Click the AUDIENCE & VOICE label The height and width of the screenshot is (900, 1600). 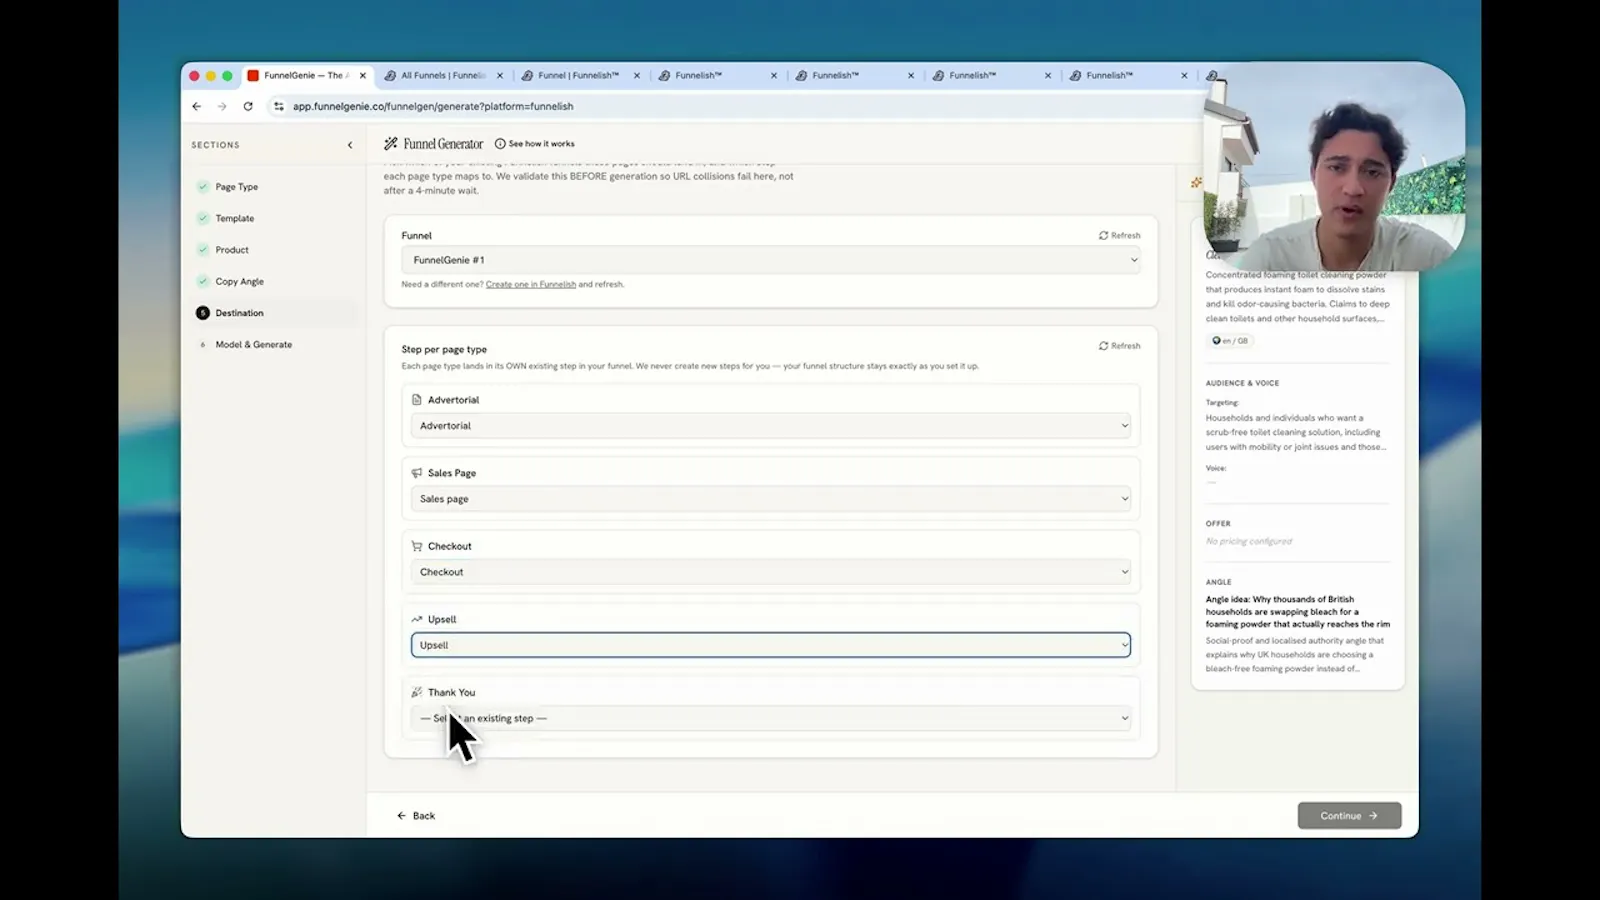coord(1242,383)
